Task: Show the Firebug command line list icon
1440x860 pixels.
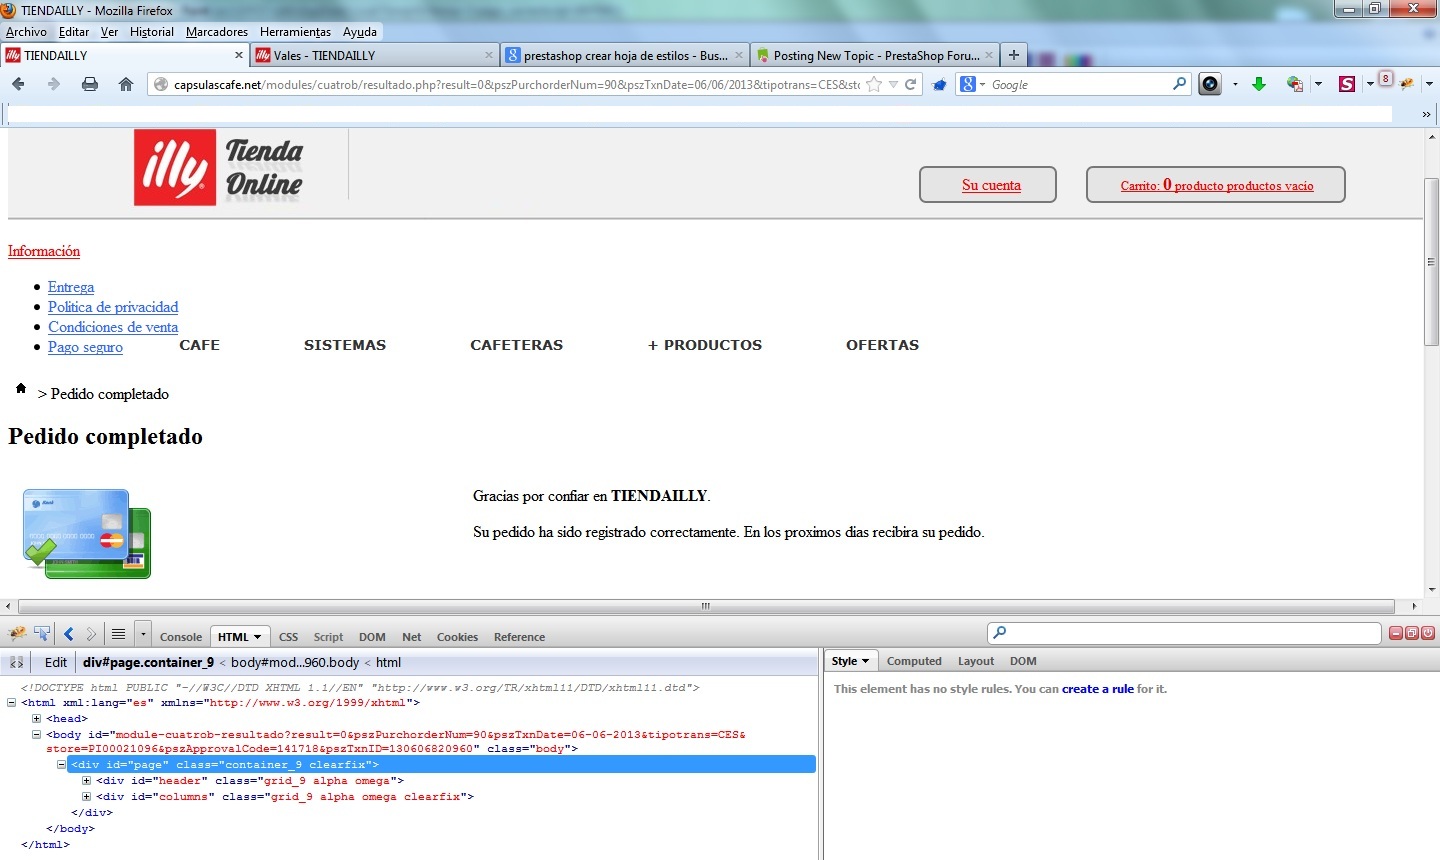Action: pos(118,634)
